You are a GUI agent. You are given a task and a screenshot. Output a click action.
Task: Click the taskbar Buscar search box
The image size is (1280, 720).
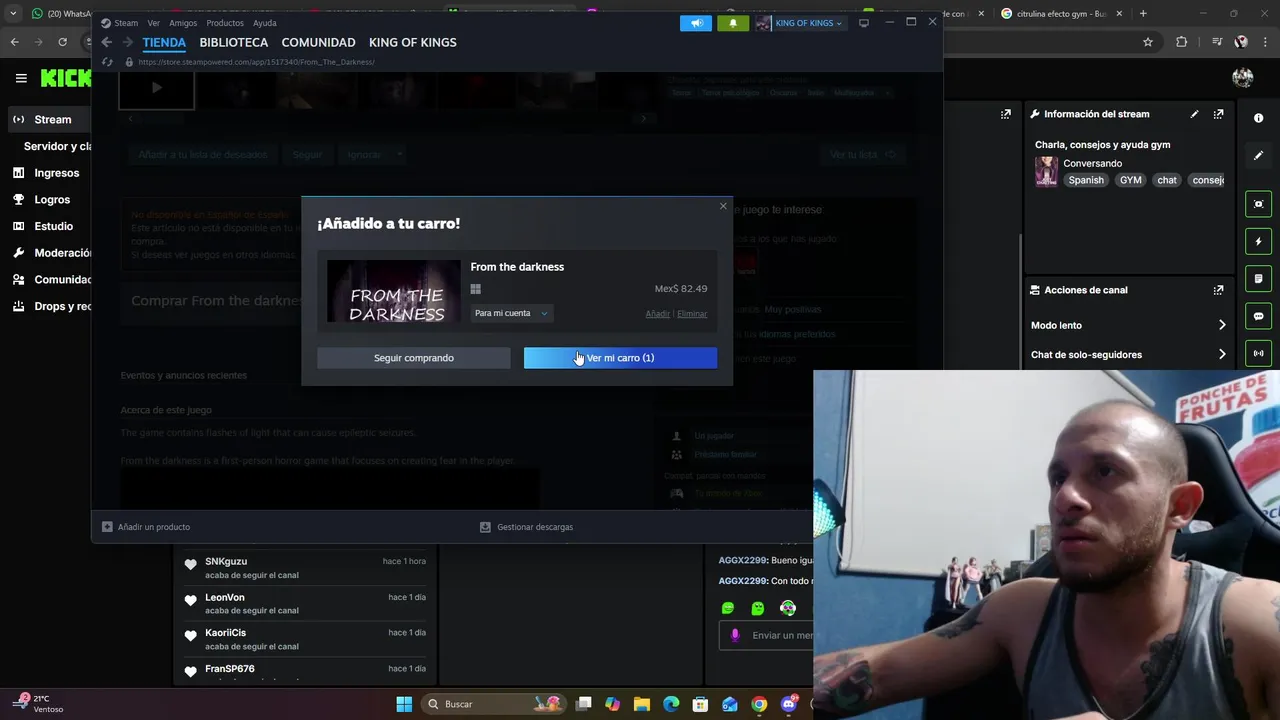pyautogui.click(x=492, y=704)
